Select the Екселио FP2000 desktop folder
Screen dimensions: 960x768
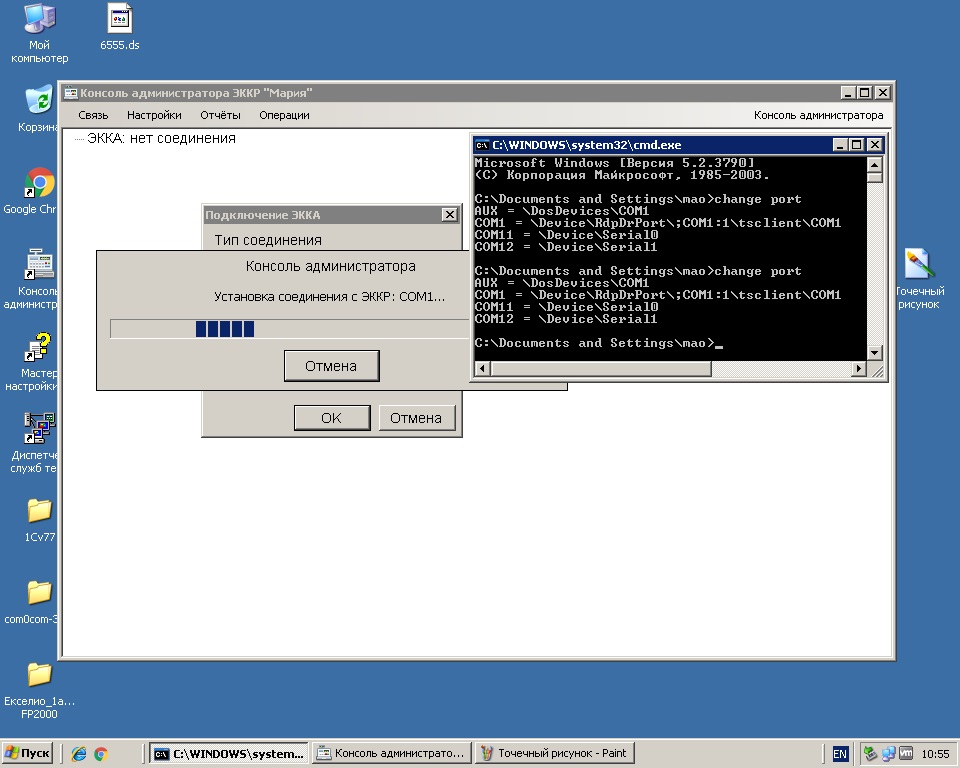coord(39,674)
